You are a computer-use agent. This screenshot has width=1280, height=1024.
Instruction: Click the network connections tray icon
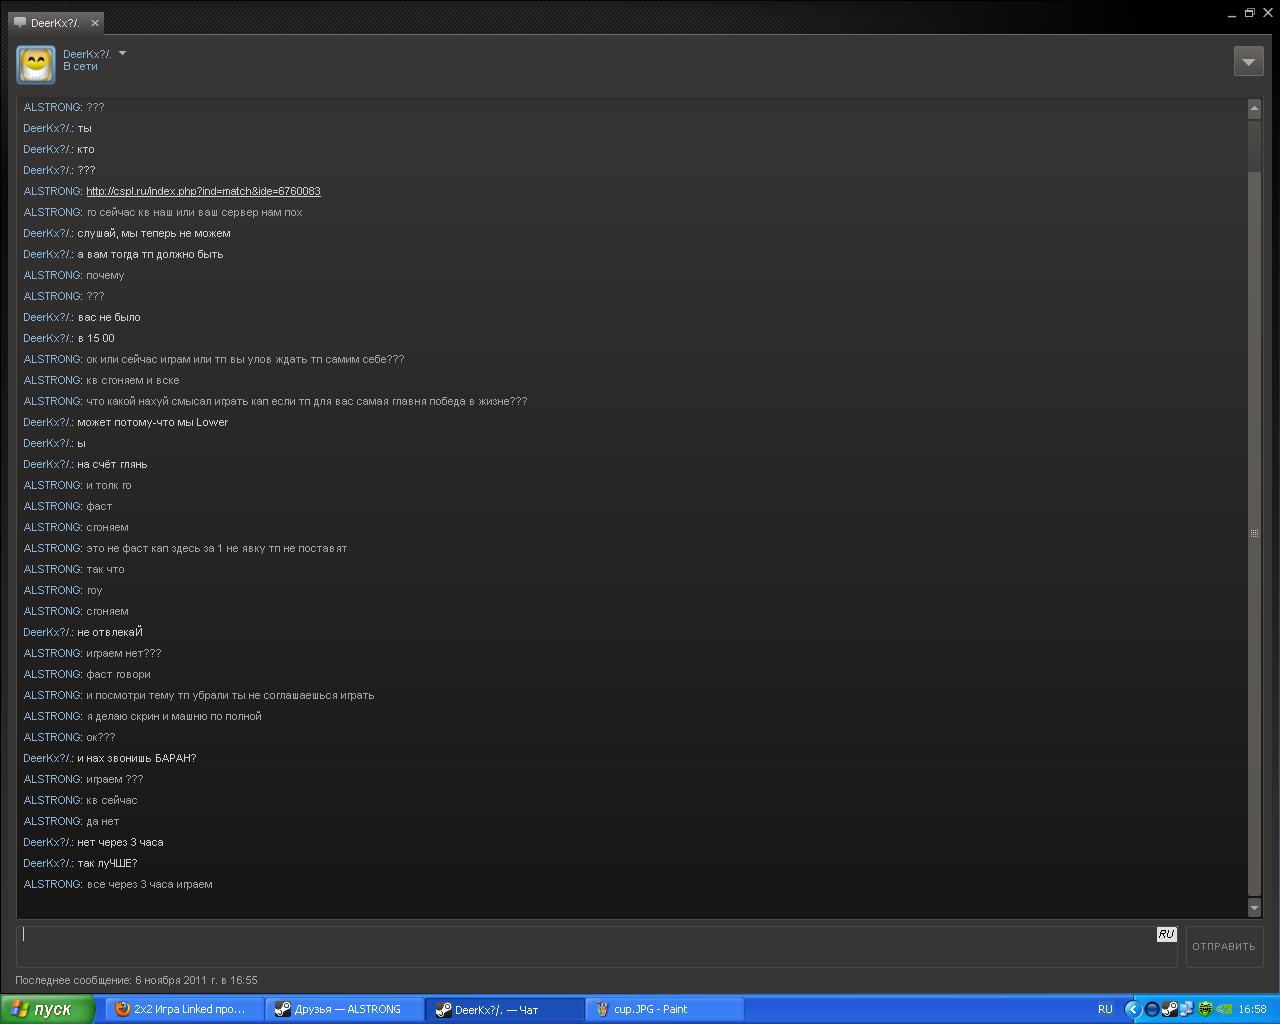tap(1186, 1009)
